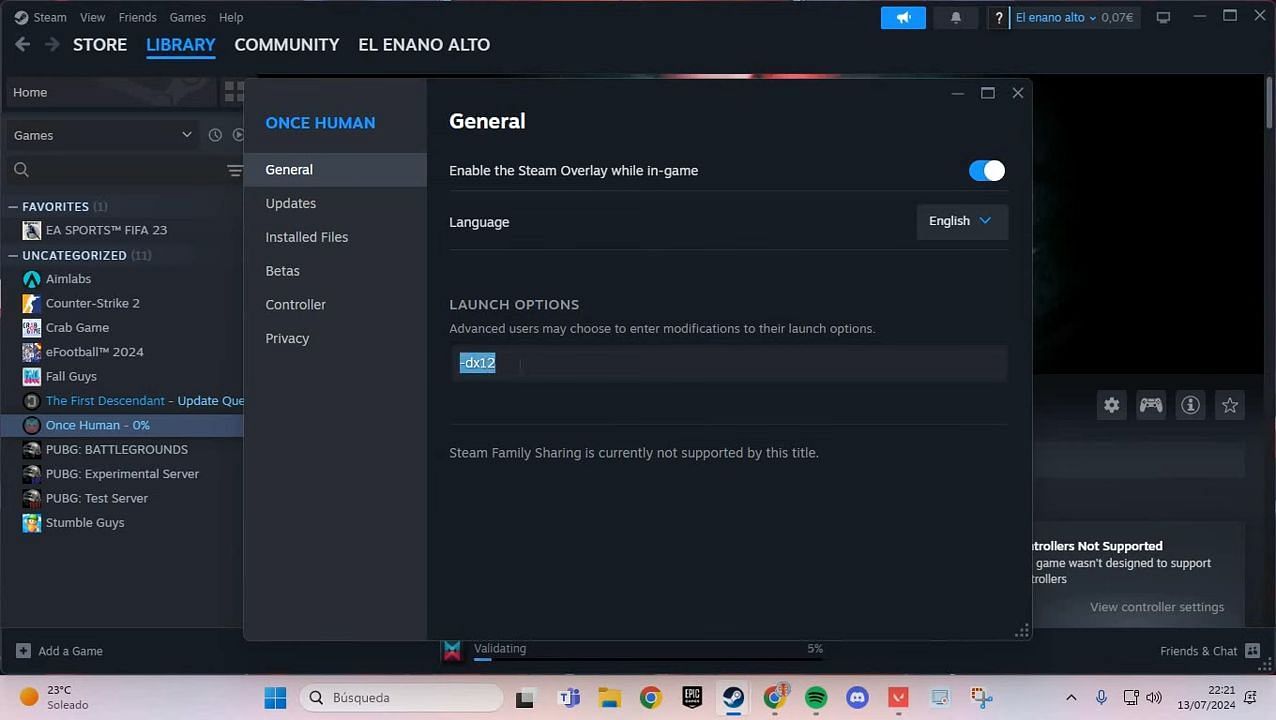Screen dimensions: 1276x720
Task: Click the launch options text field
Action: tap(728, 363)
